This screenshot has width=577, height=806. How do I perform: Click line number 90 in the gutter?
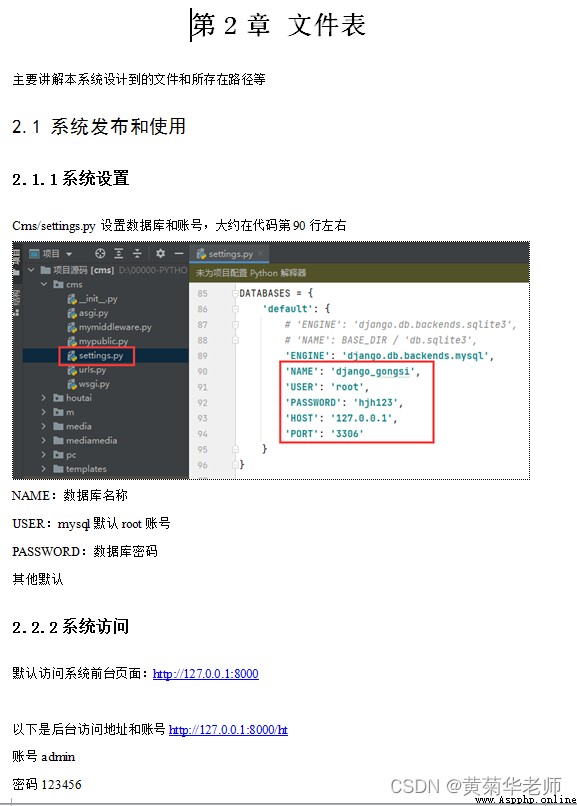202,372
